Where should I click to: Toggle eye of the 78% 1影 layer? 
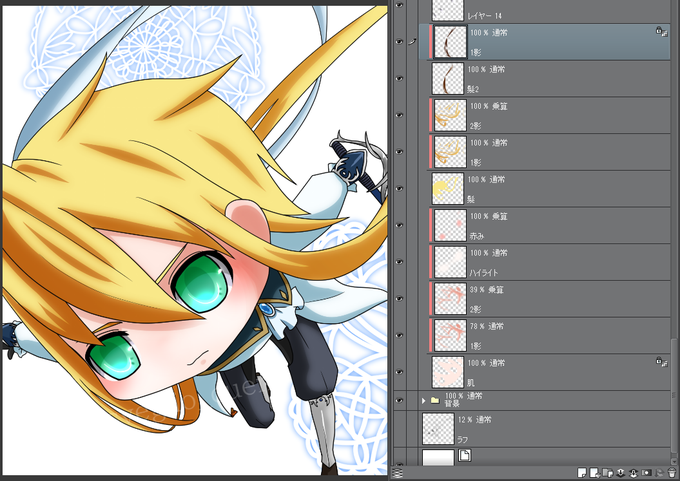click(x=399, y=335)
